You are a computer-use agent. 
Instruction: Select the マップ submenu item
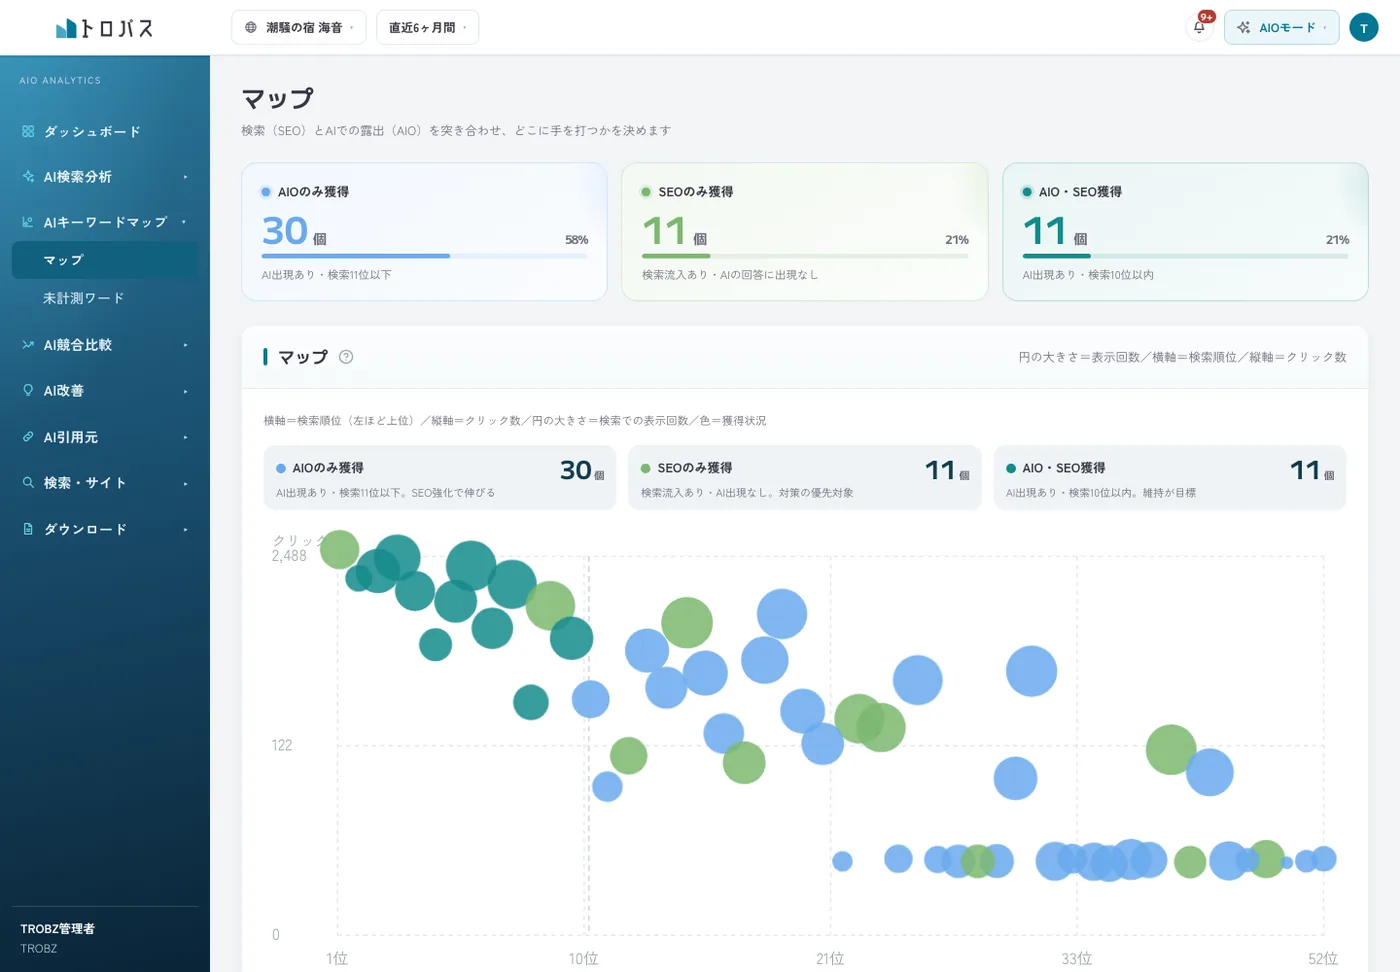click(105, 260)
